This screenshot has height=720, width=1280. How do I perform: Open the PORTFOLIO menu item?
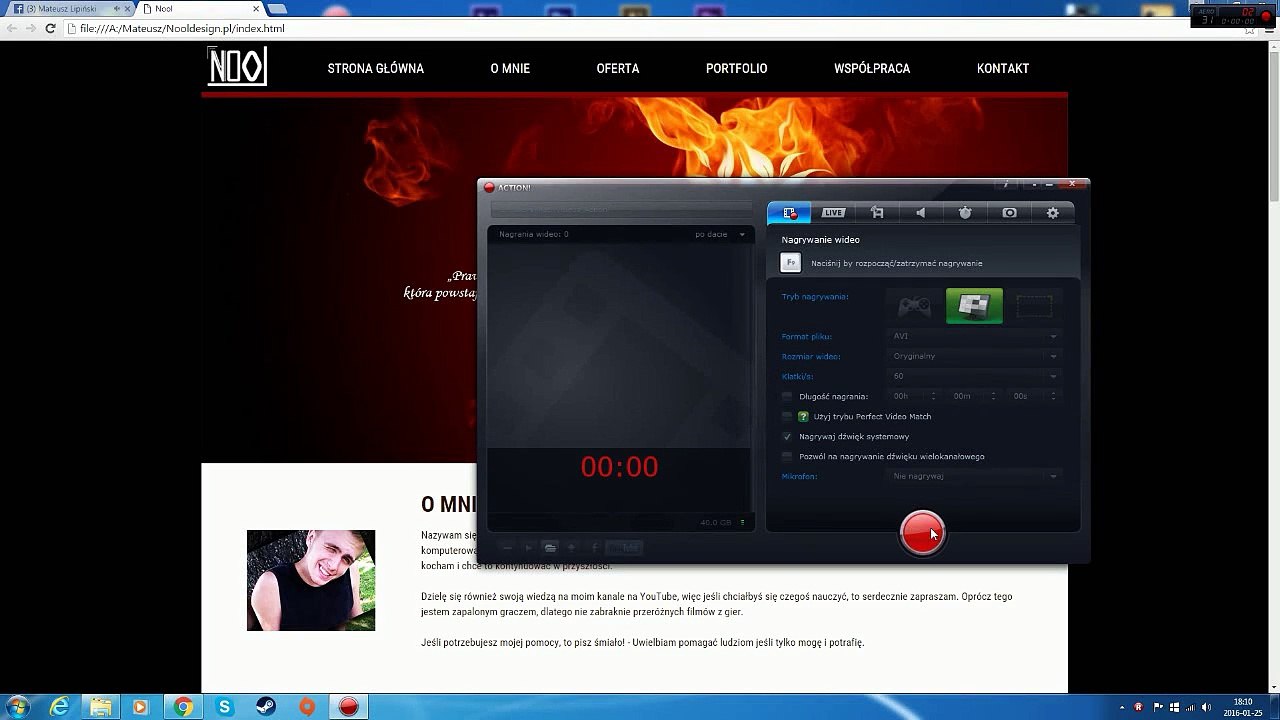737,69
